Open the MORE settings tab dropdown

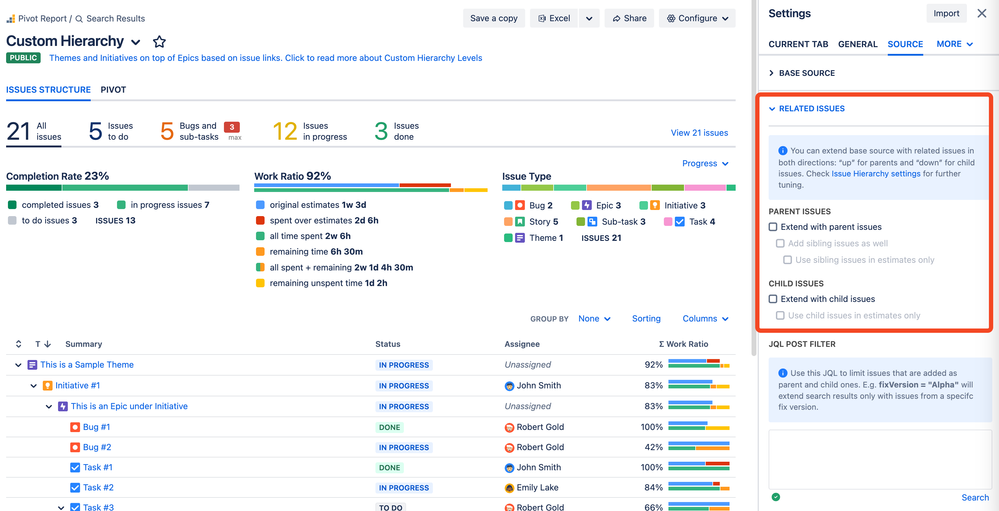click(x=954, y=44)
